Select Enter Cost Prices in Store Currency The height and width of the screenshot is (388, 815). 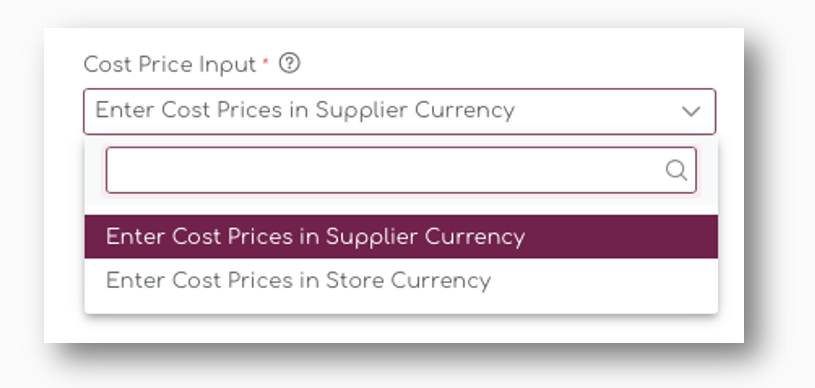(401, 281)
